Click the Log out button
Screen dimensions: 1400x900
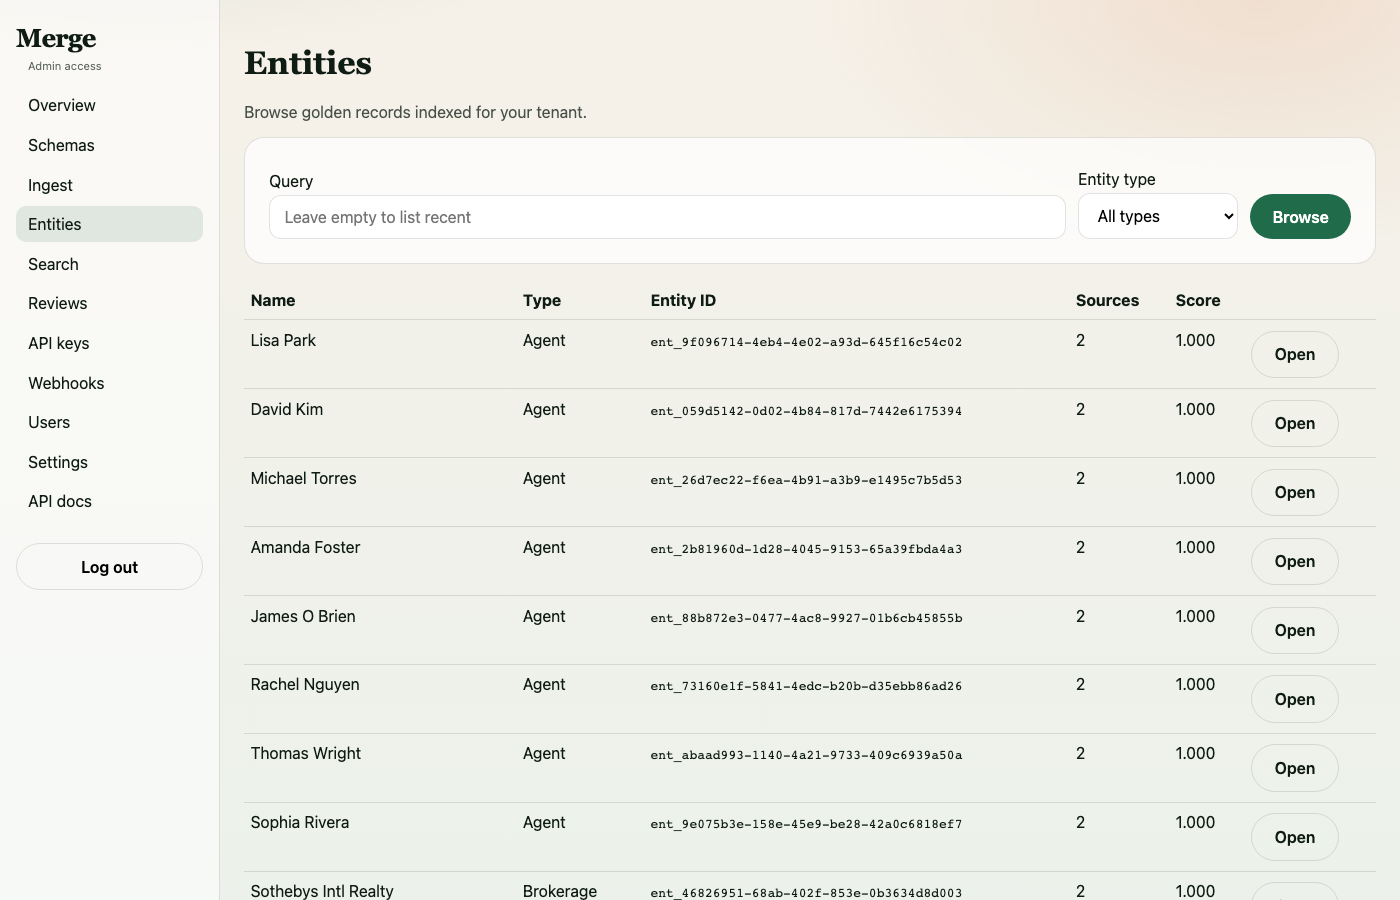tap(109, 567)
